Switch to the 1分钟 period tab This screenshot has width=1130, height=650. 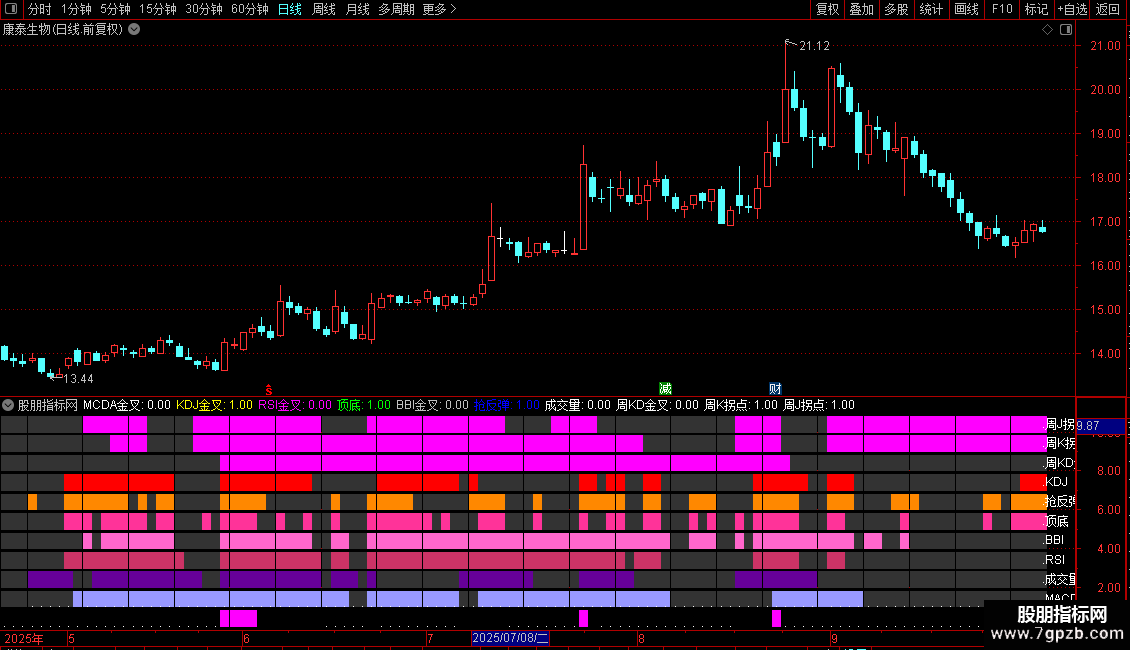76,9
